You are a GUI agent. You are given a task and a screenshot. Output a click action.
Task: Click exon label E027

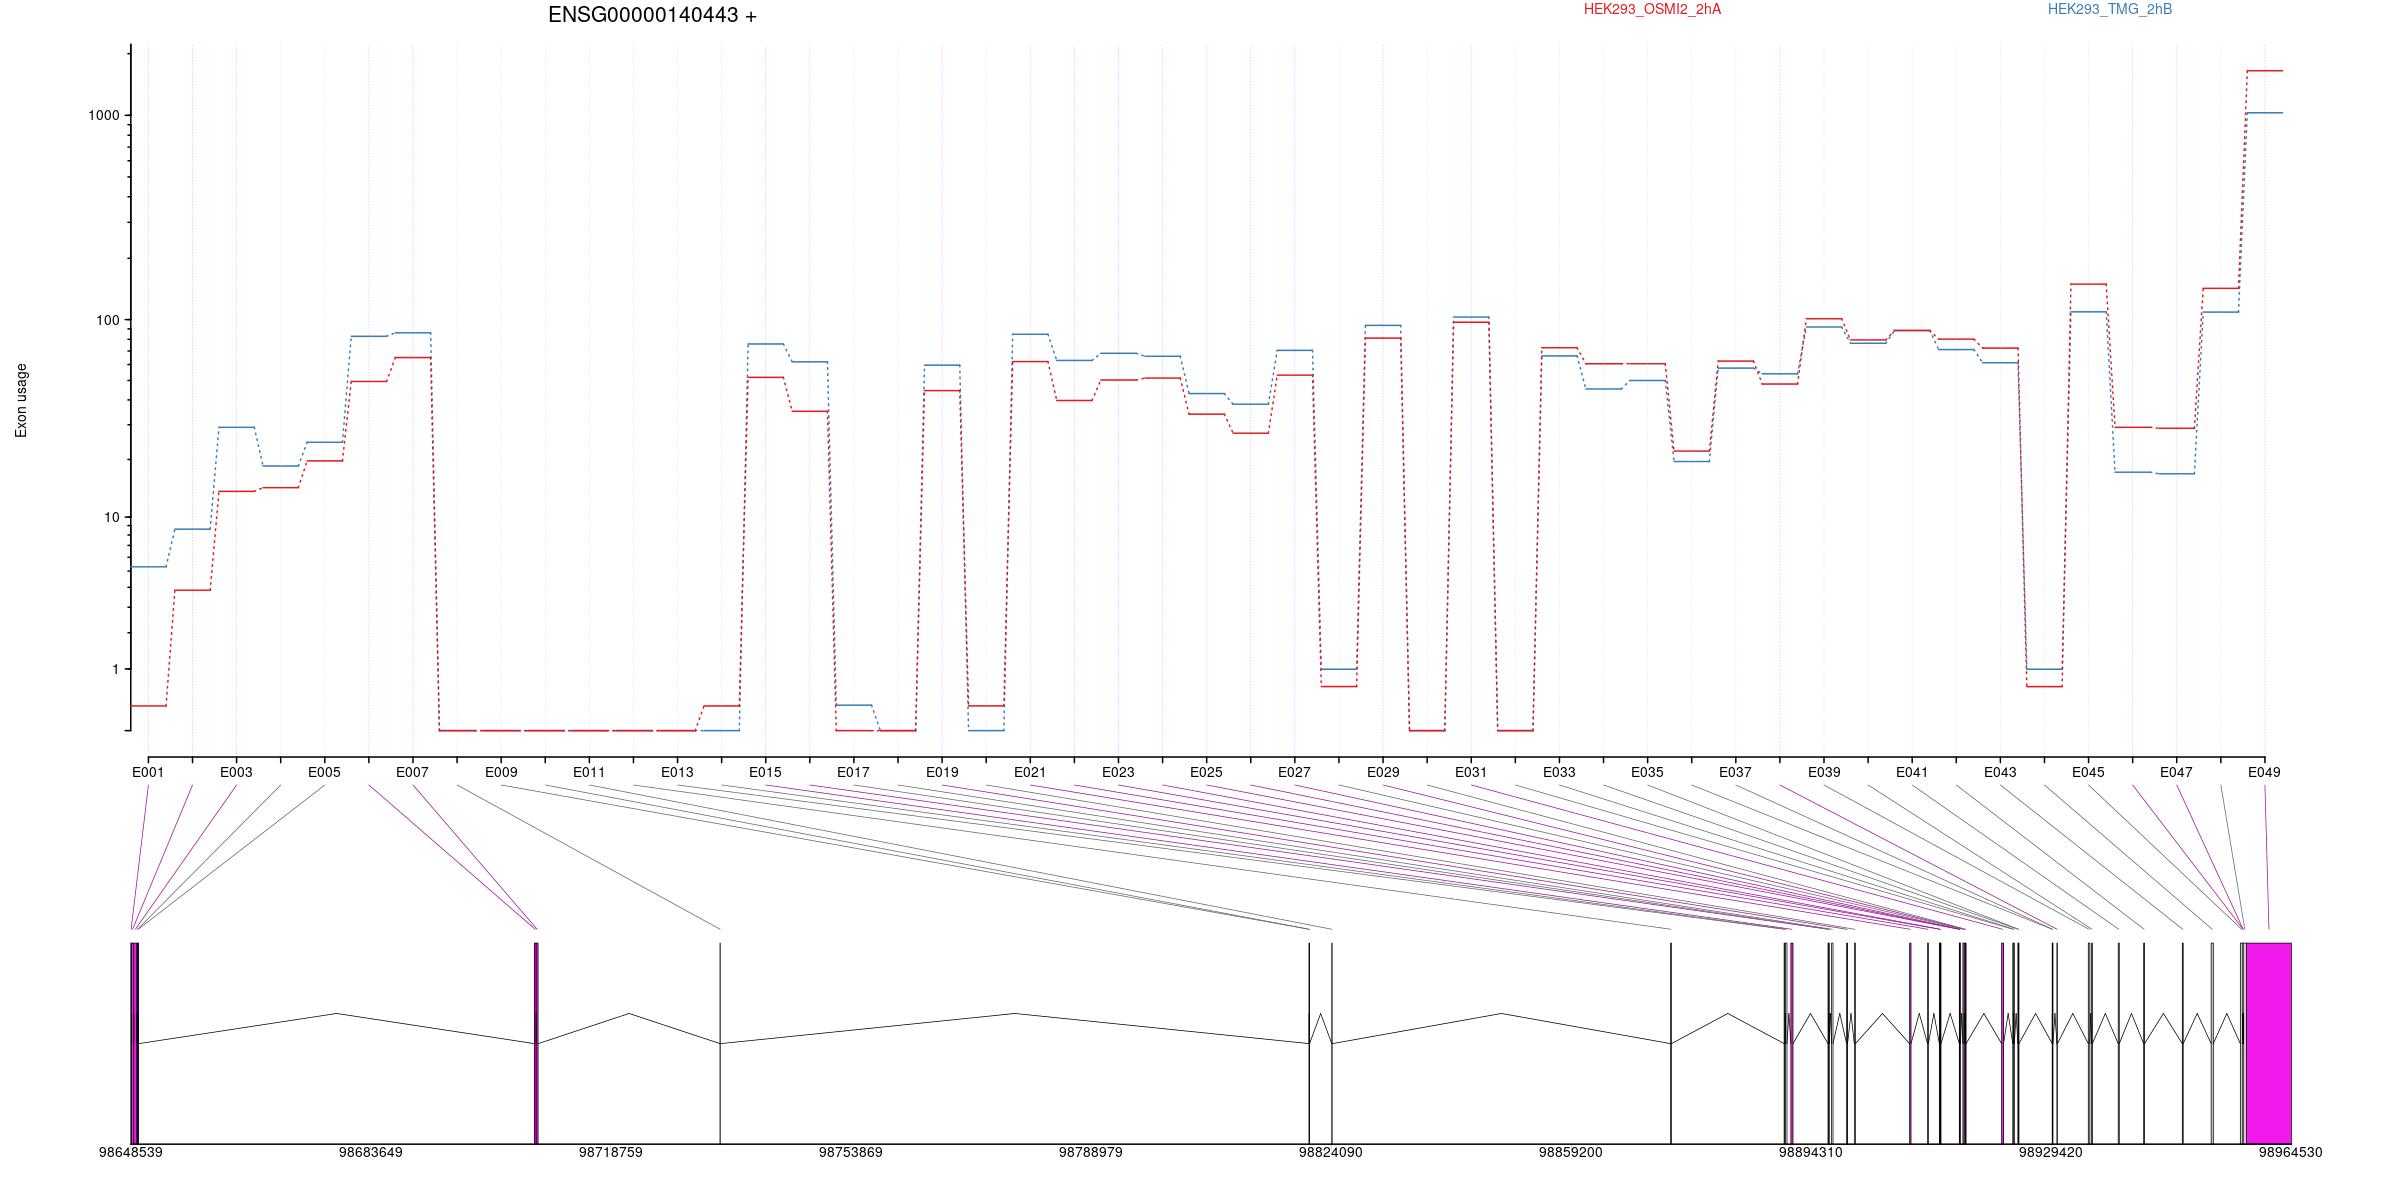coord(1294,772)
